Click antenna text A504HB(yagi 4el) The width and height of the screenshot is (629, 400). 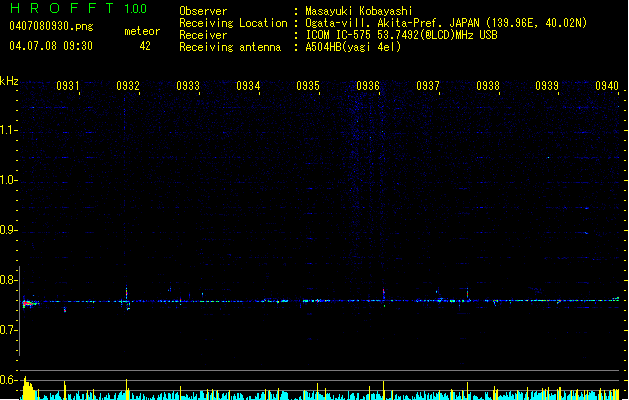353,47
